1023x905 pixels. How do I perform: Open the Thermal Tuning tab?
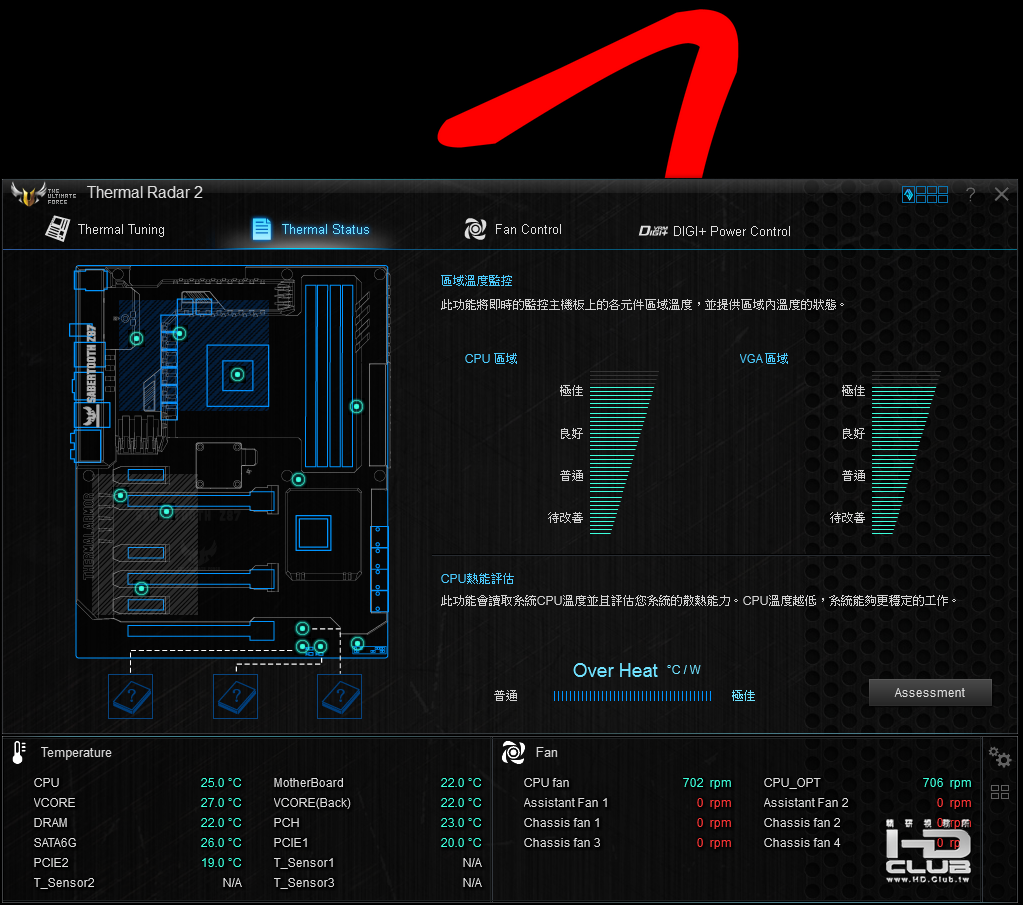click(x=105, y=230)
